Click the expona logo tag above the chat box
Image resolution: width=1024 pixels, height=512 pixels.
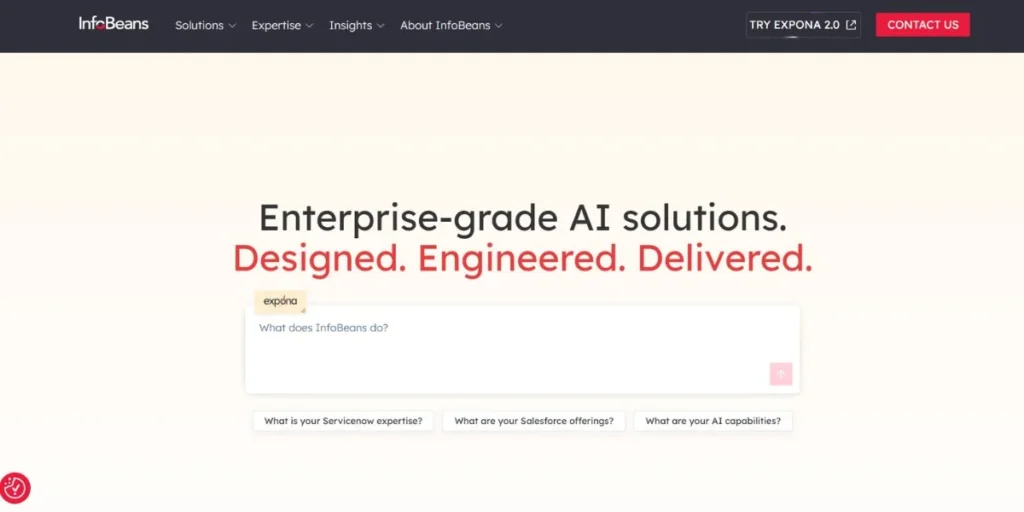tap(280, 301)
